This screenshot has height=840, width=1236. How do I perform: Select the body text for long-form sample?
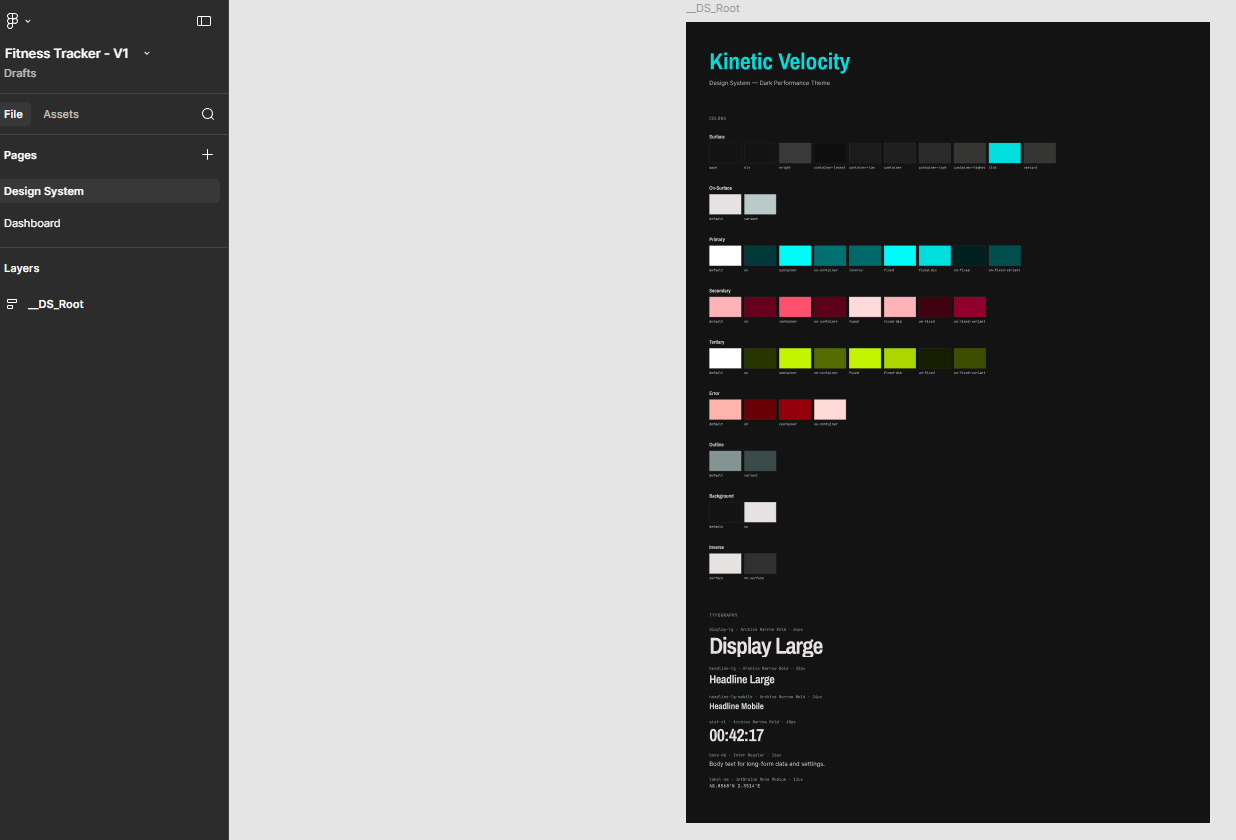(767, 764)
